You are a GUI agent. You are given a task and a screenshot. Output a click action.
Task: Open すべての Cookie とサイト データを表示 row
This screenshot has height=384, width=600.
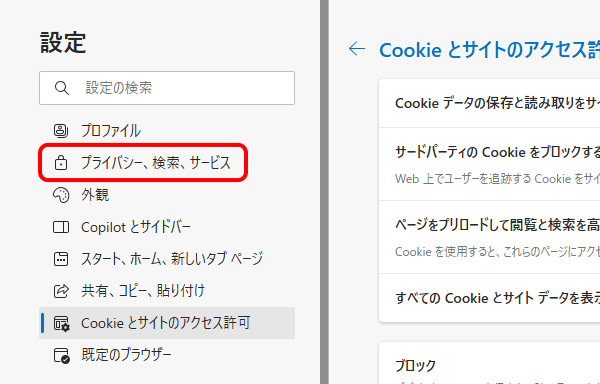tap(489, 298)
